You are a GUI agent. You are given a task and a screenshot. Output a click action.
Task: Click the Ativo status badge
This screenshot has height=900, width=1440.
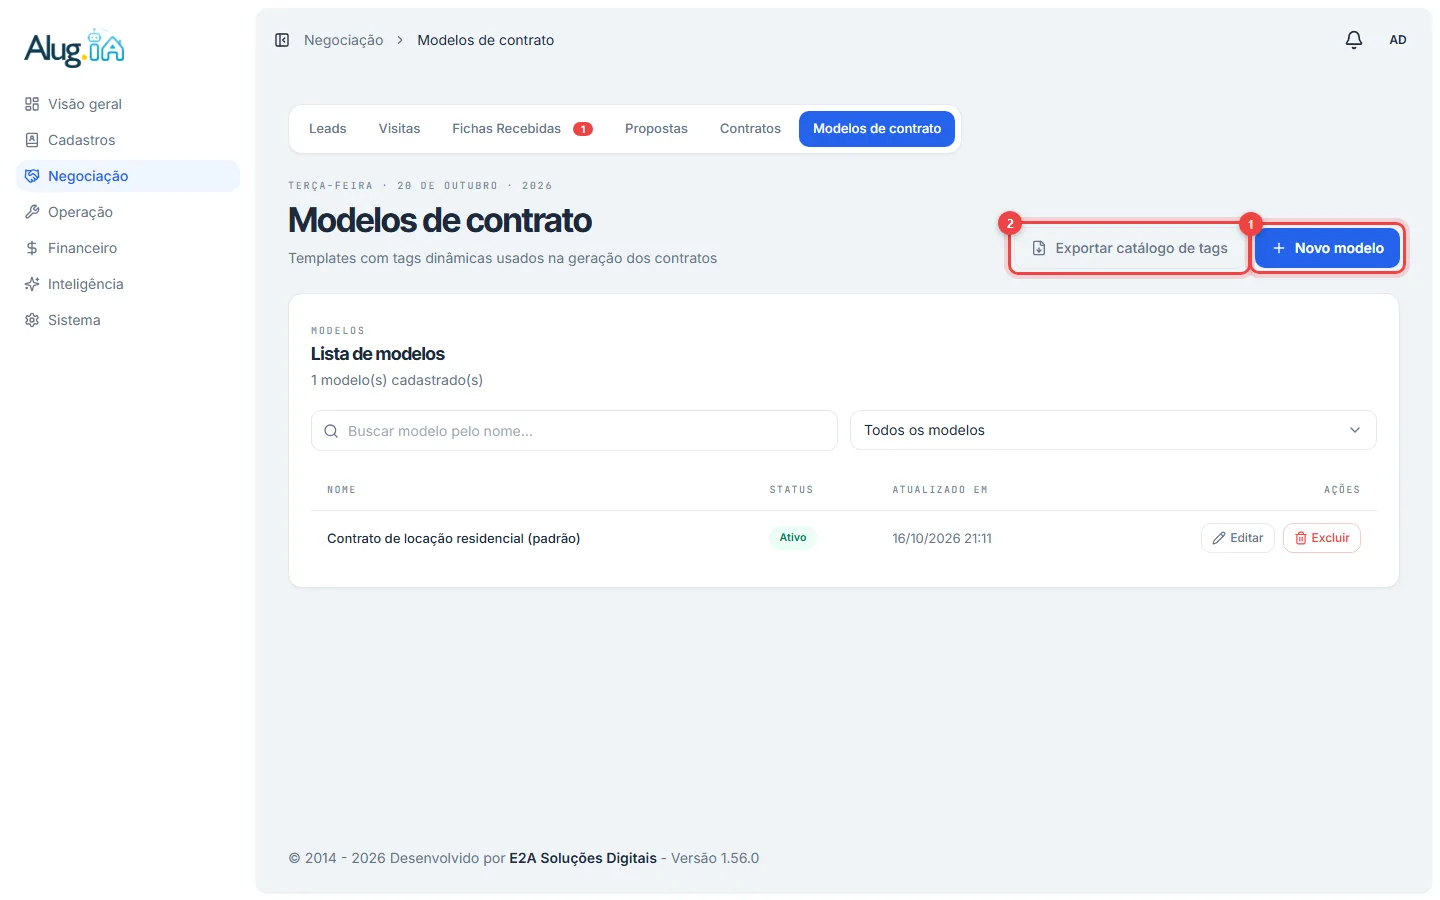point(793,538)
